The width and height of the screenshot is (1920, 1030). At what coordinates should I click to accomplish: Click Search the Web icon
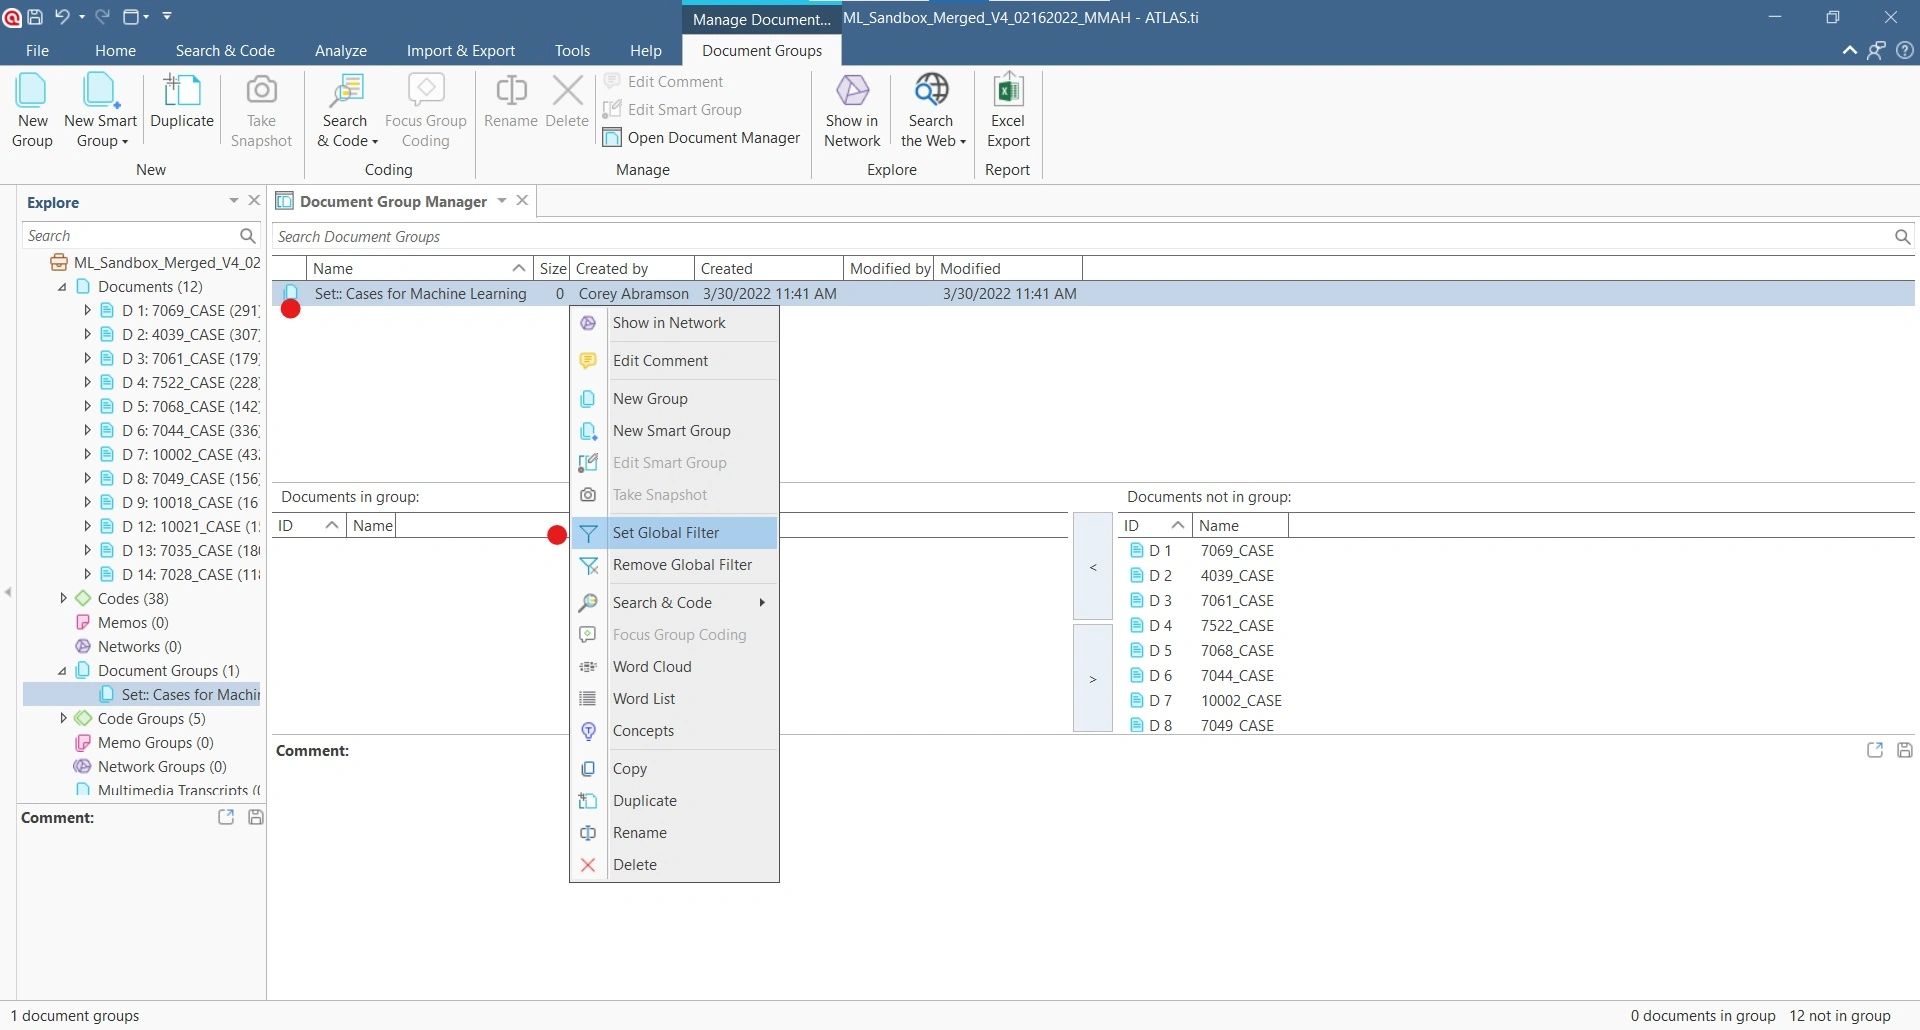(x=931, y=92)
